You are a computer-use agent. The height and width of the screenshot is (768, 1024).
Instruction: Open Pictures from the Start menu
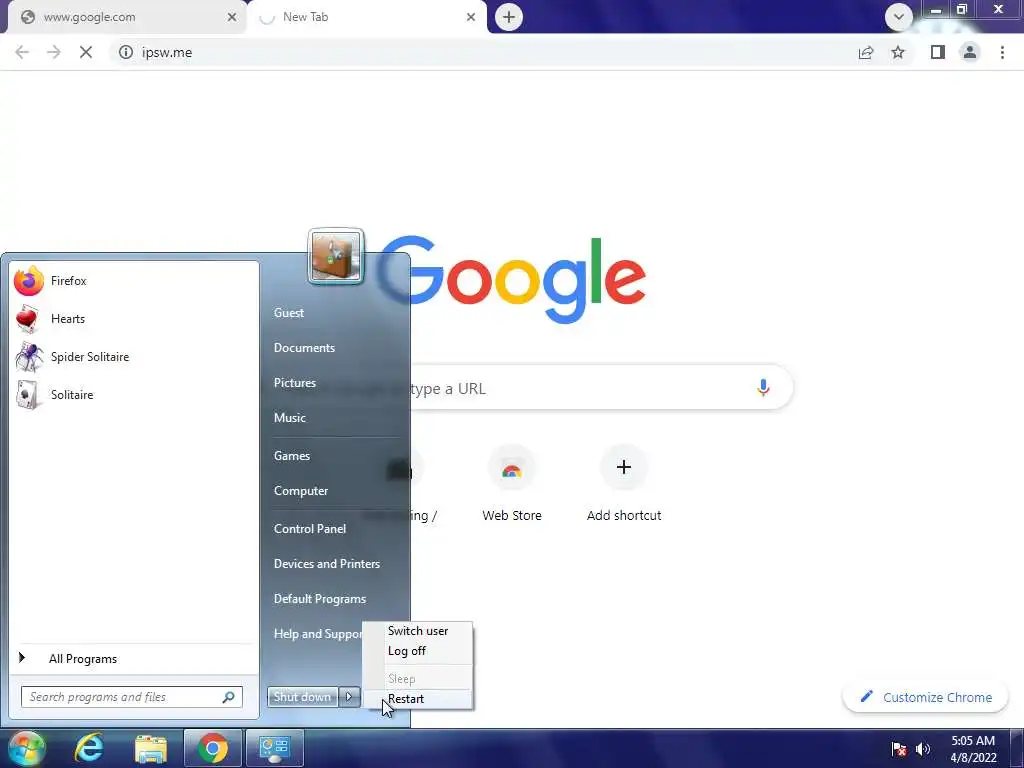point(295,383)
